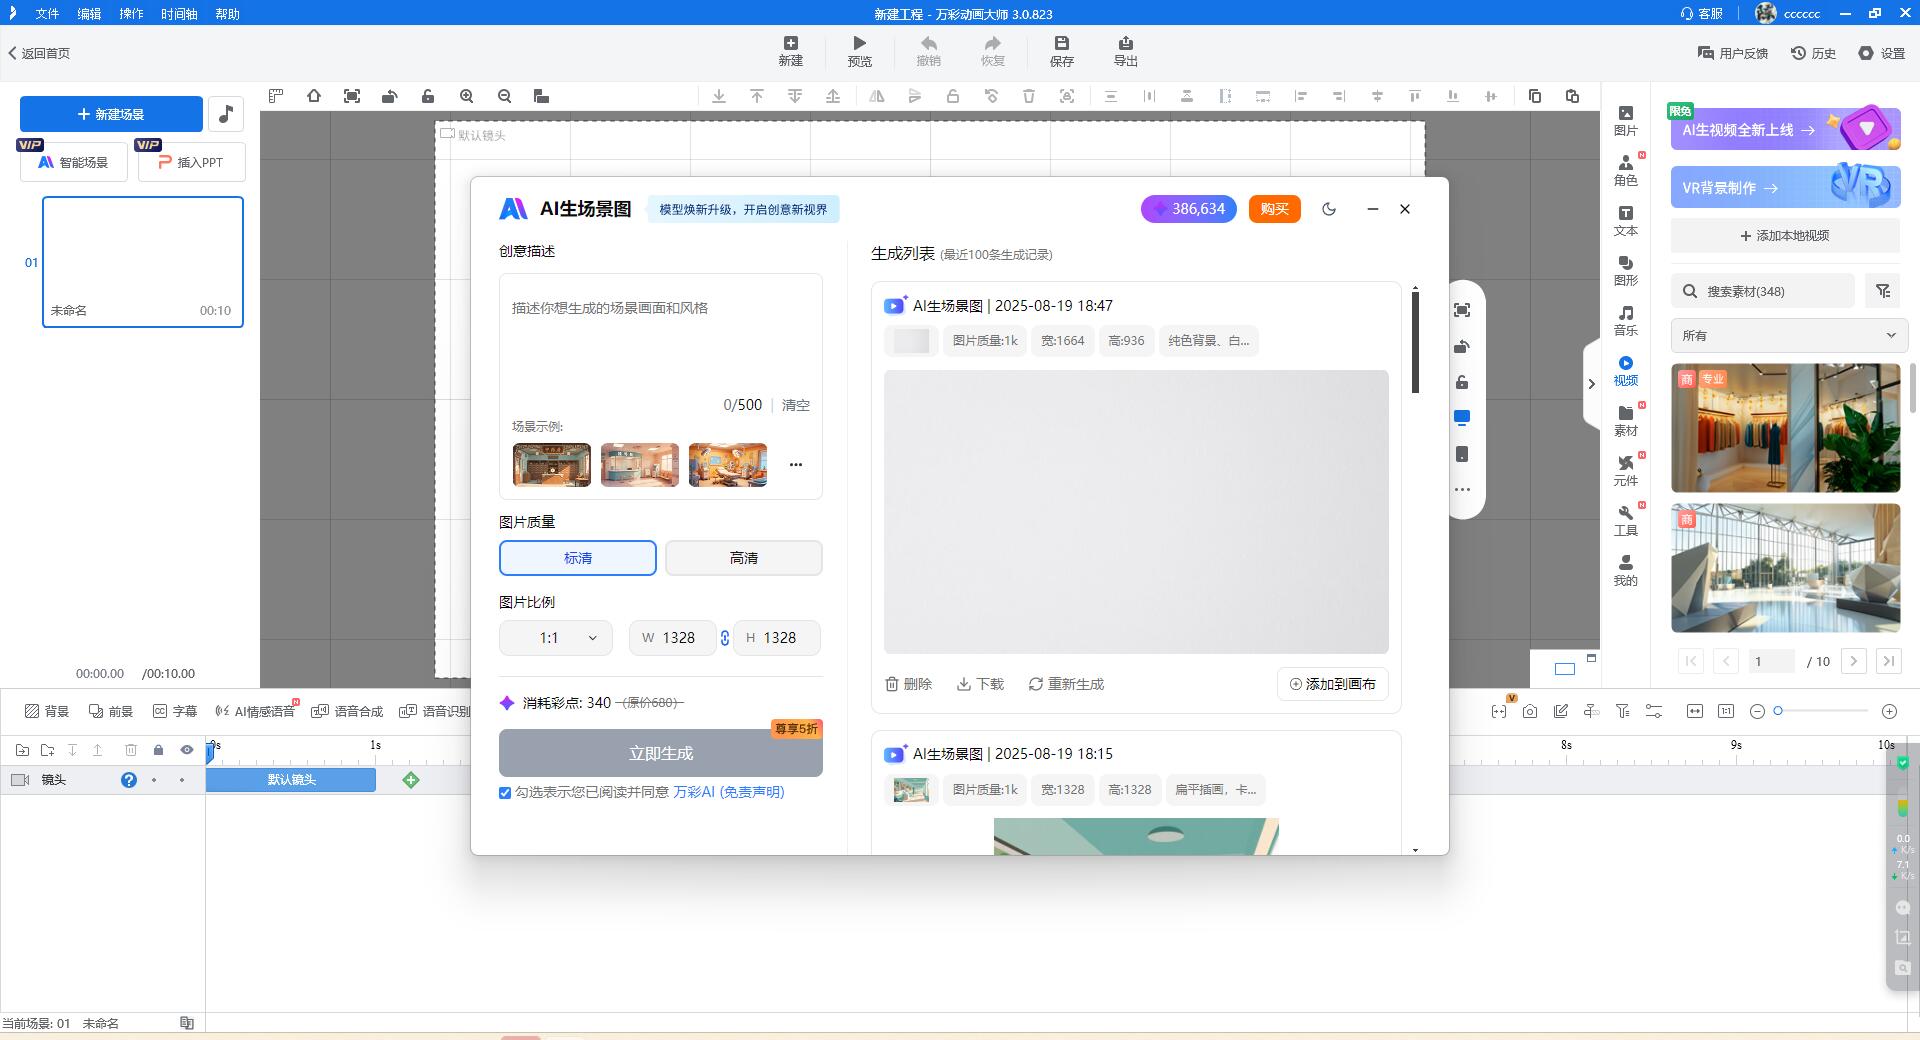
Task: Open 用户反馈 in top bar
Action: [1733, 53]
